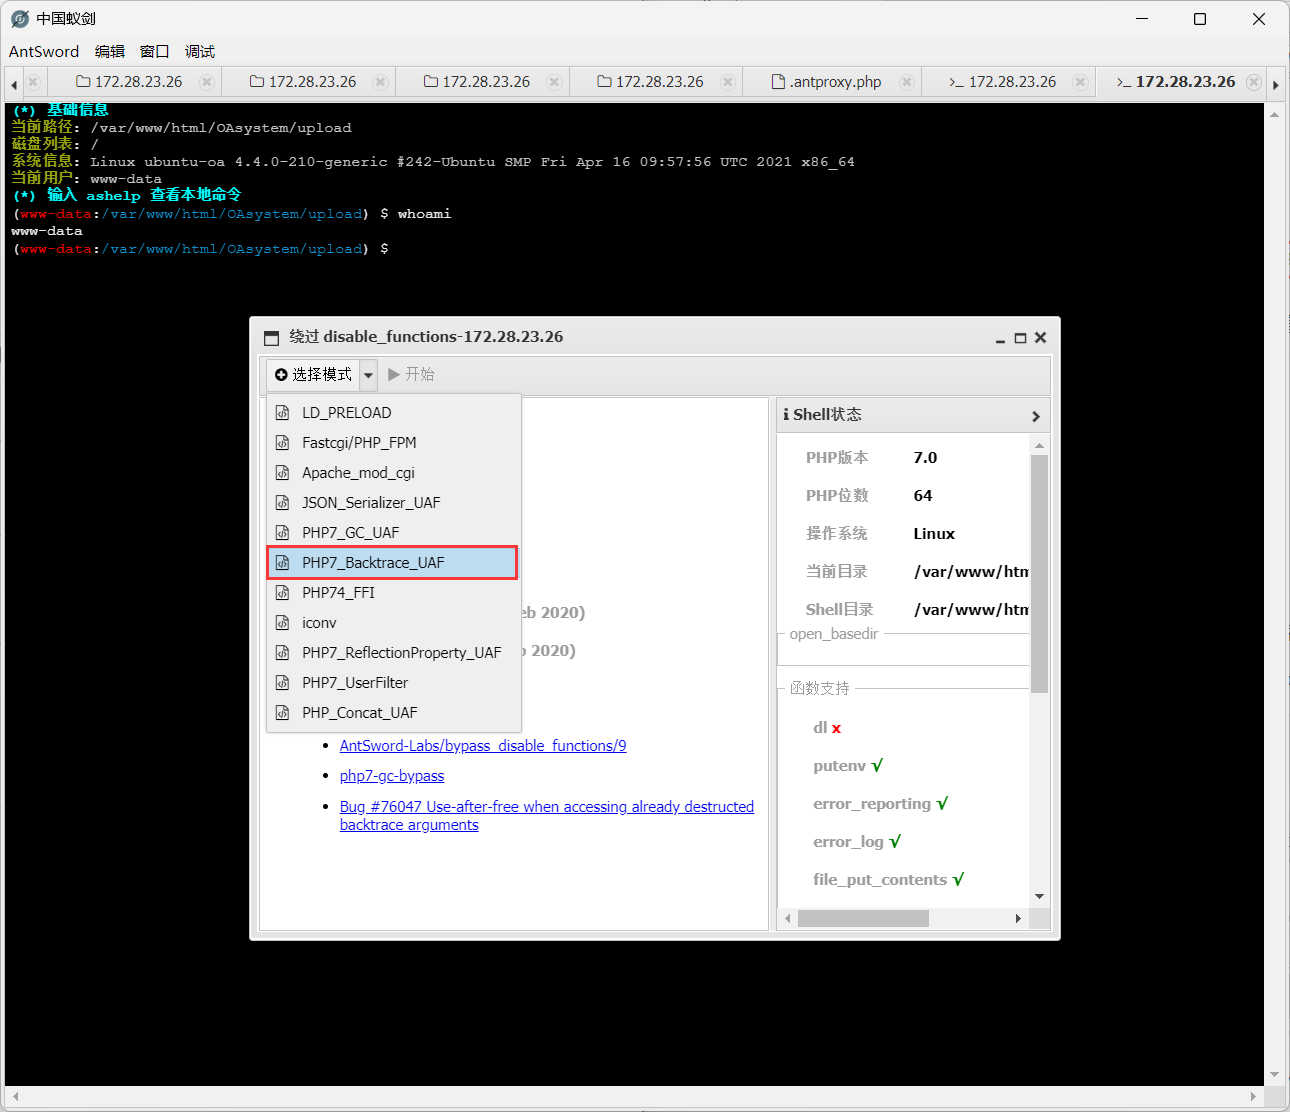Viewport: 1290px width, 1112px height.
Task: Choose LD_PRELOAD mode from list
Action: pyautogui.click(x=346, y=413)
